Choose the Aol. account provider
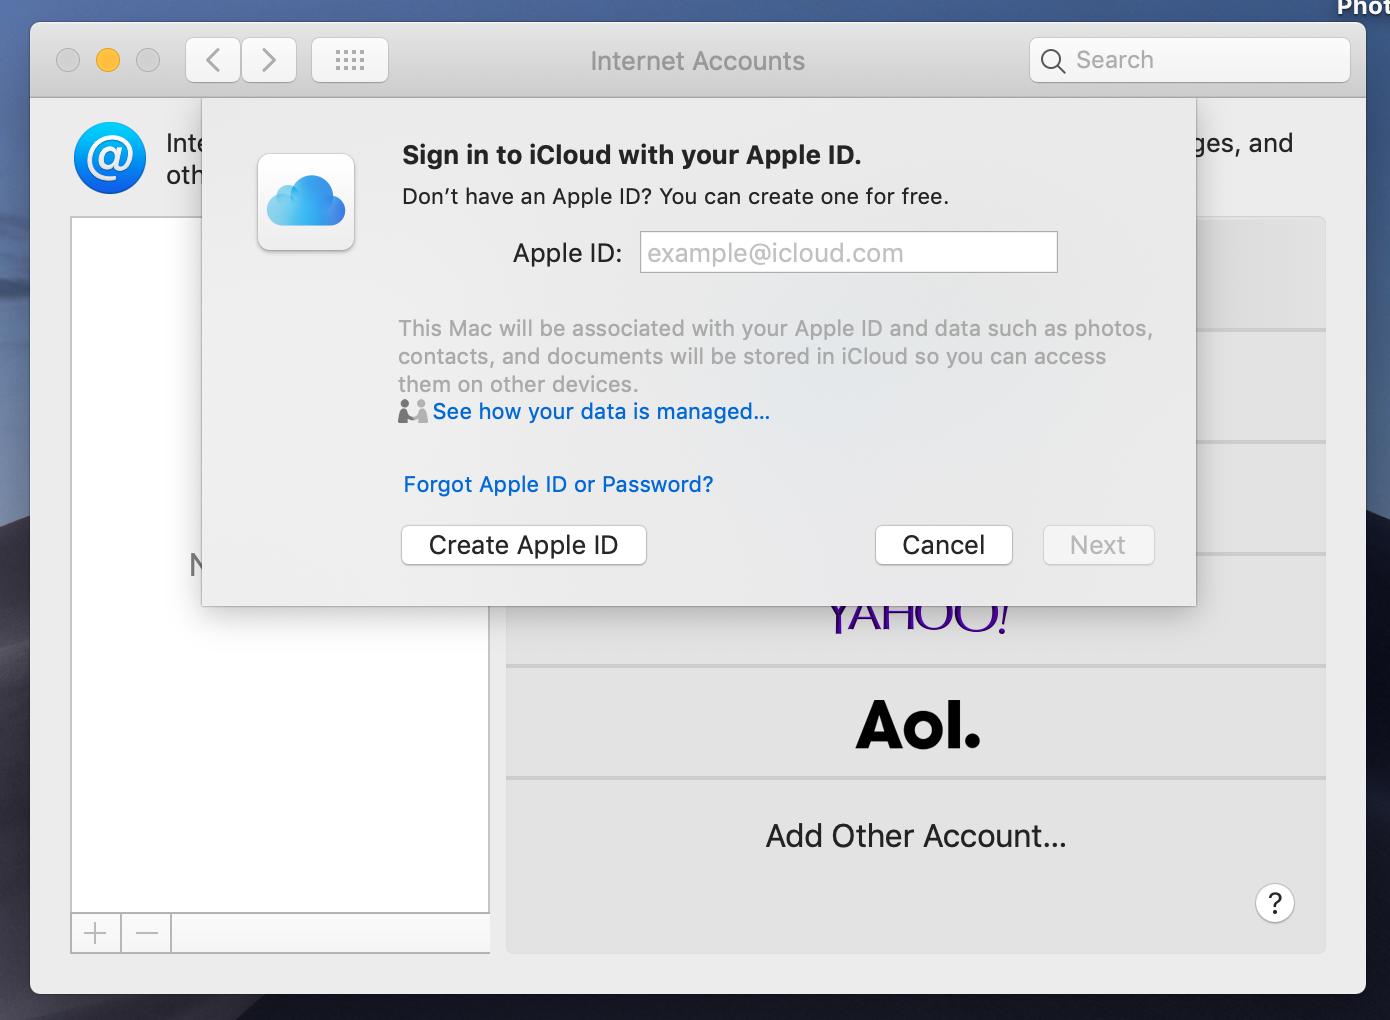Screen dimensions: 1390x1020 coord(916,723)
